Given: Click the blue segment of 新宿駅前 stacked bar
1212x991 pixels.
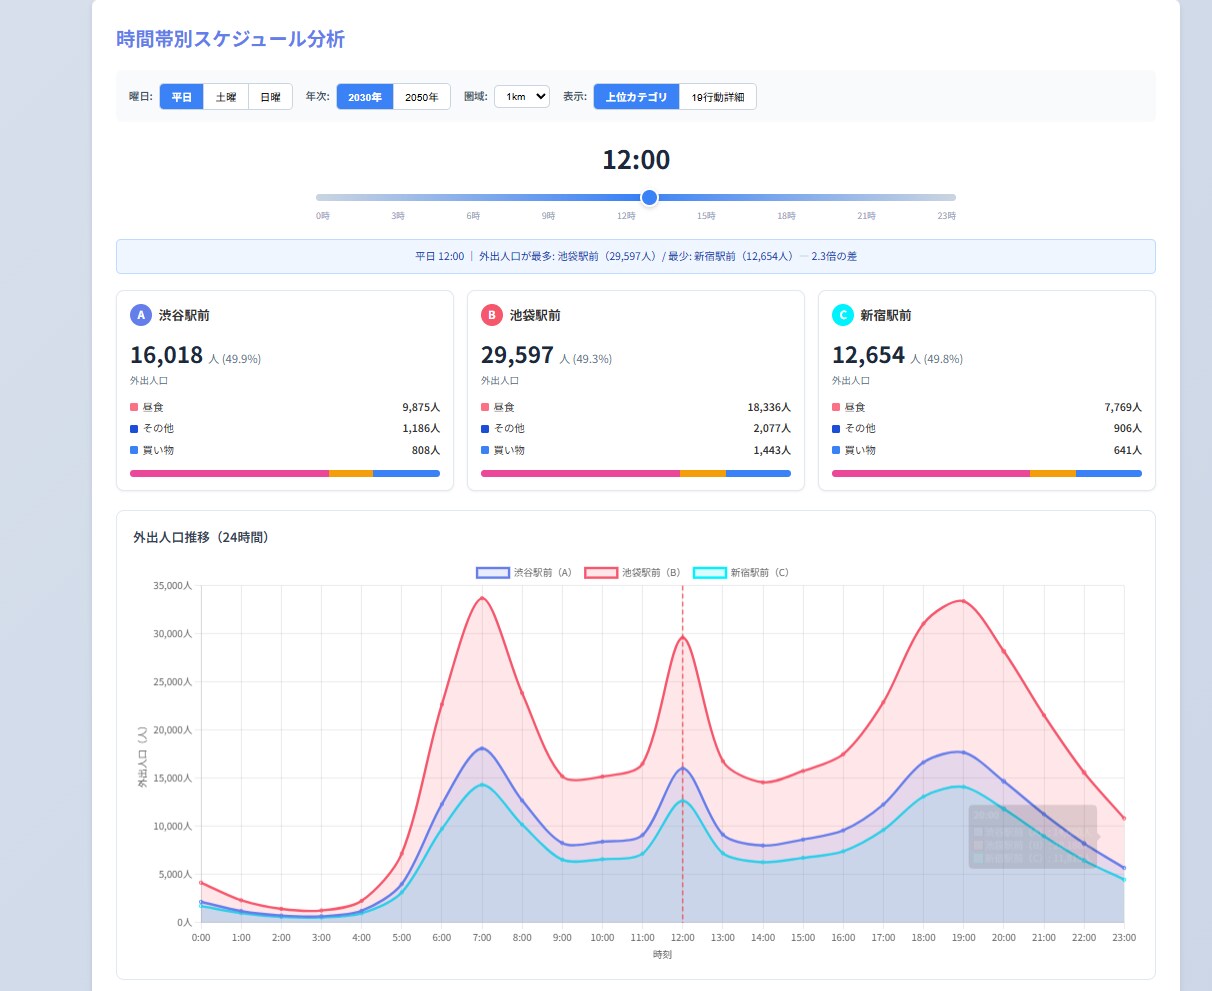Looking at the screenshot, I should (1109, 473).
